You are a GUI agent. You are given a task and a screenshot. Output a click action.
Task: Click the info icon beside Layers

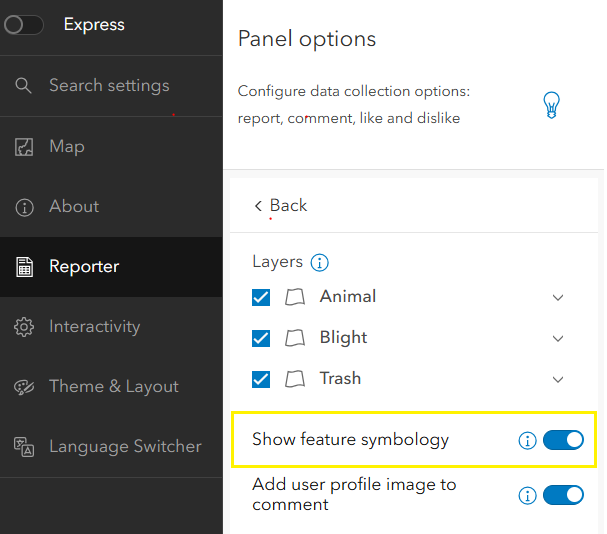[320, 263]
